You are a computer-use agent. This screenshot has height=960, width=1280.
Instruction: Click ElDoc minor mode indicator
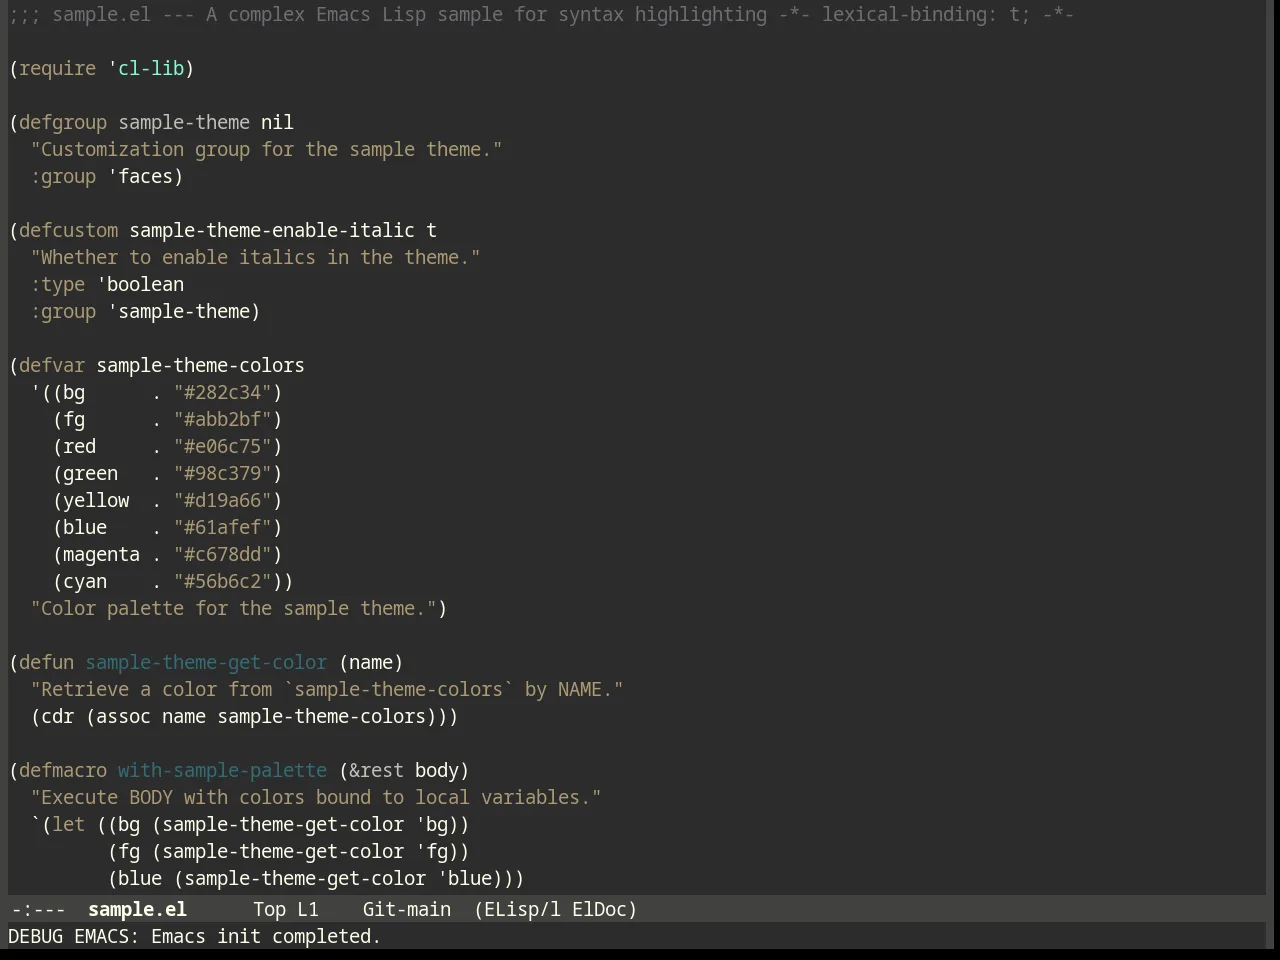[x=599, y=909]
